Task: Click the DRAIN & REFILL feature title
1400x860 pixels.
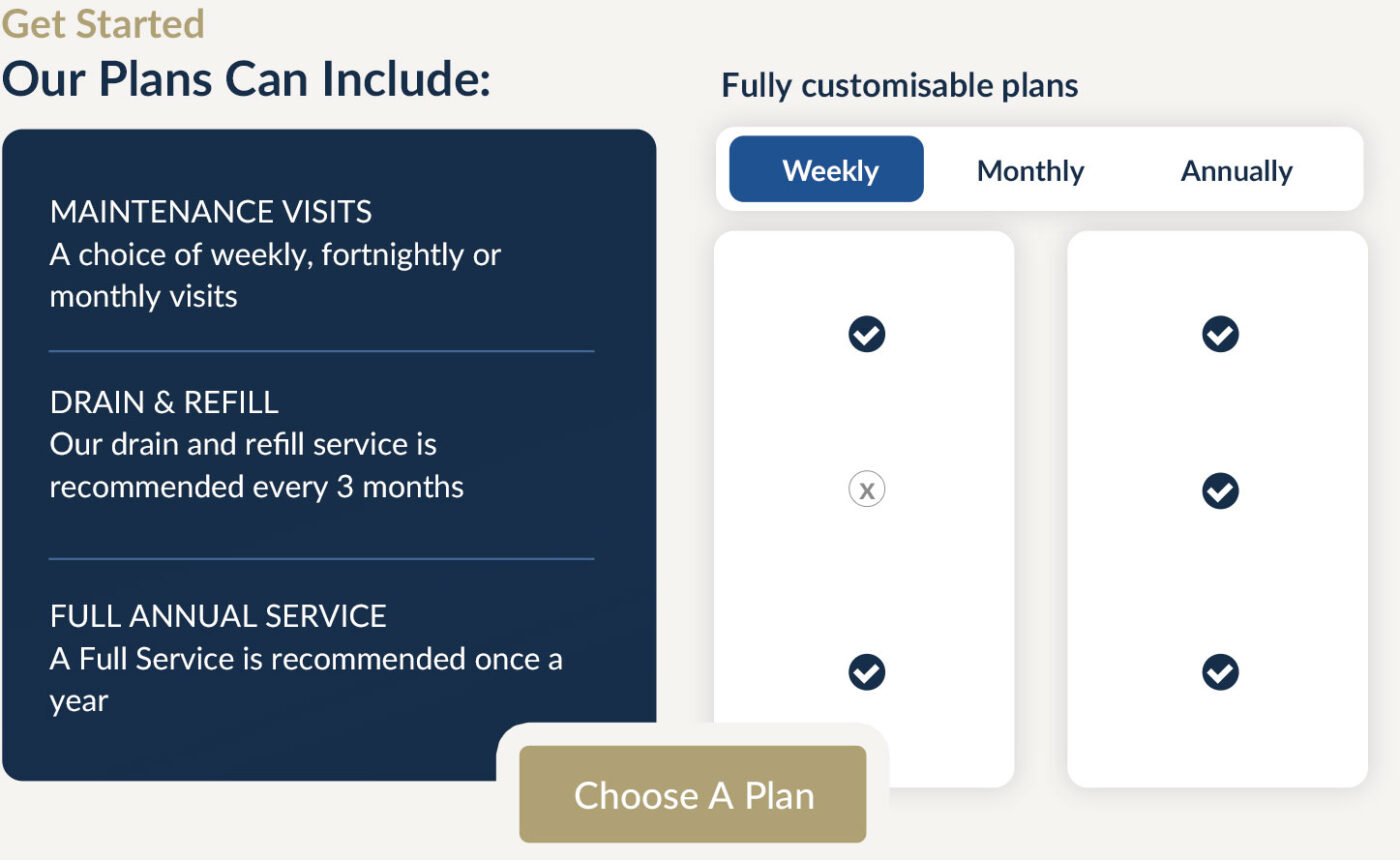Action: click(x=164, y=402)
